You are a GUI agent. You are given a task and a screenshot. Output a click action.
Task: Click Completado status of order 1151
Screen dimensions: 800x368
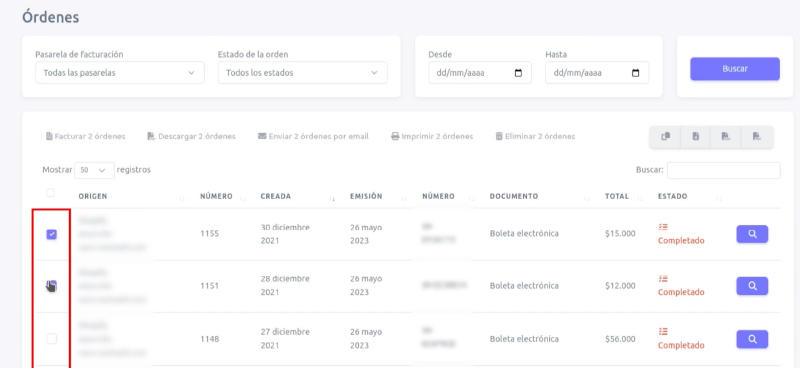click(681, 292)
